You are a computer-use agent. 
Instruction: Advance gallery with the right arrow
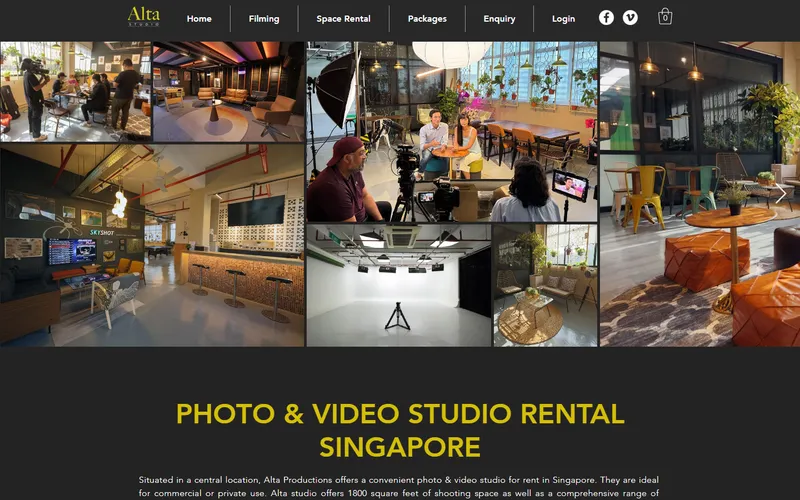click(x=781, y=194)
